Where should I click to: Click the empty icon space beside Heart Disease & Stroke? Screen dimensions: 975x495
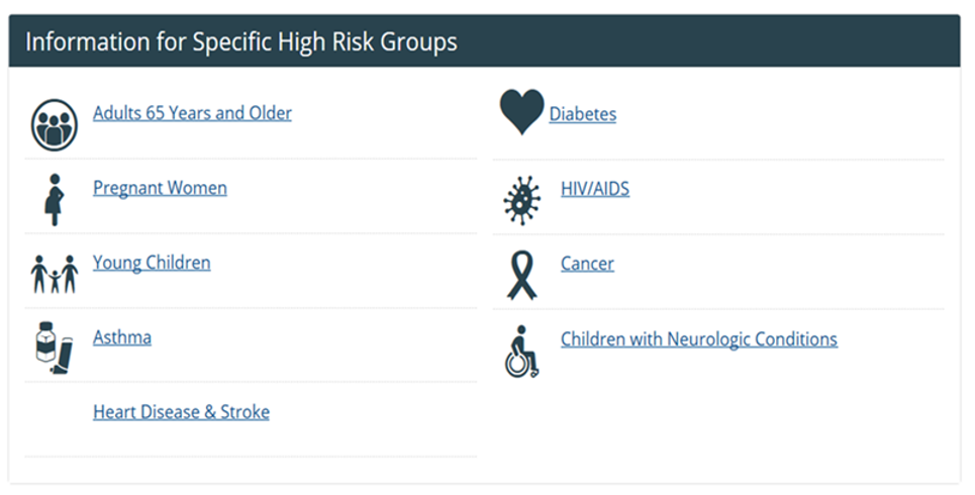point(54,419)
